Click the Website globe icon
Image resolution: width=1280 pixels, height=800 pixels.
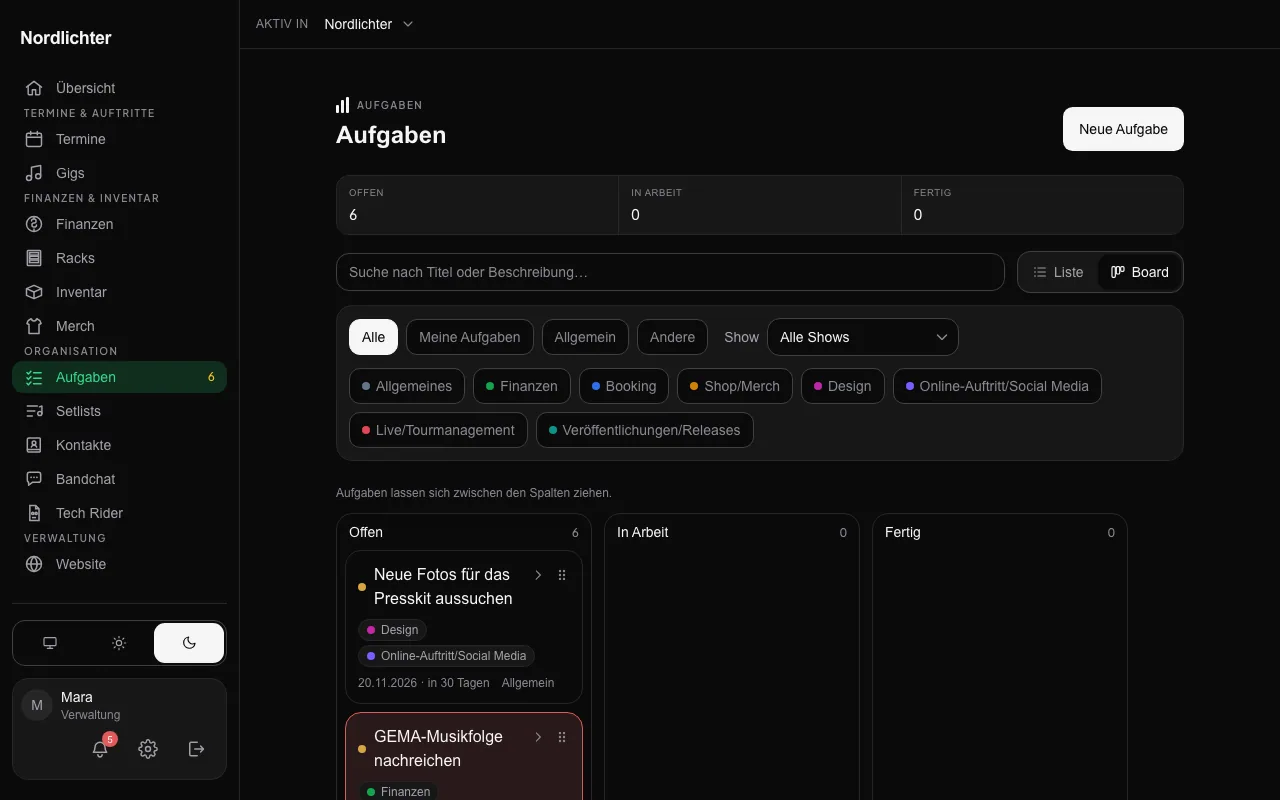(34, 564)
